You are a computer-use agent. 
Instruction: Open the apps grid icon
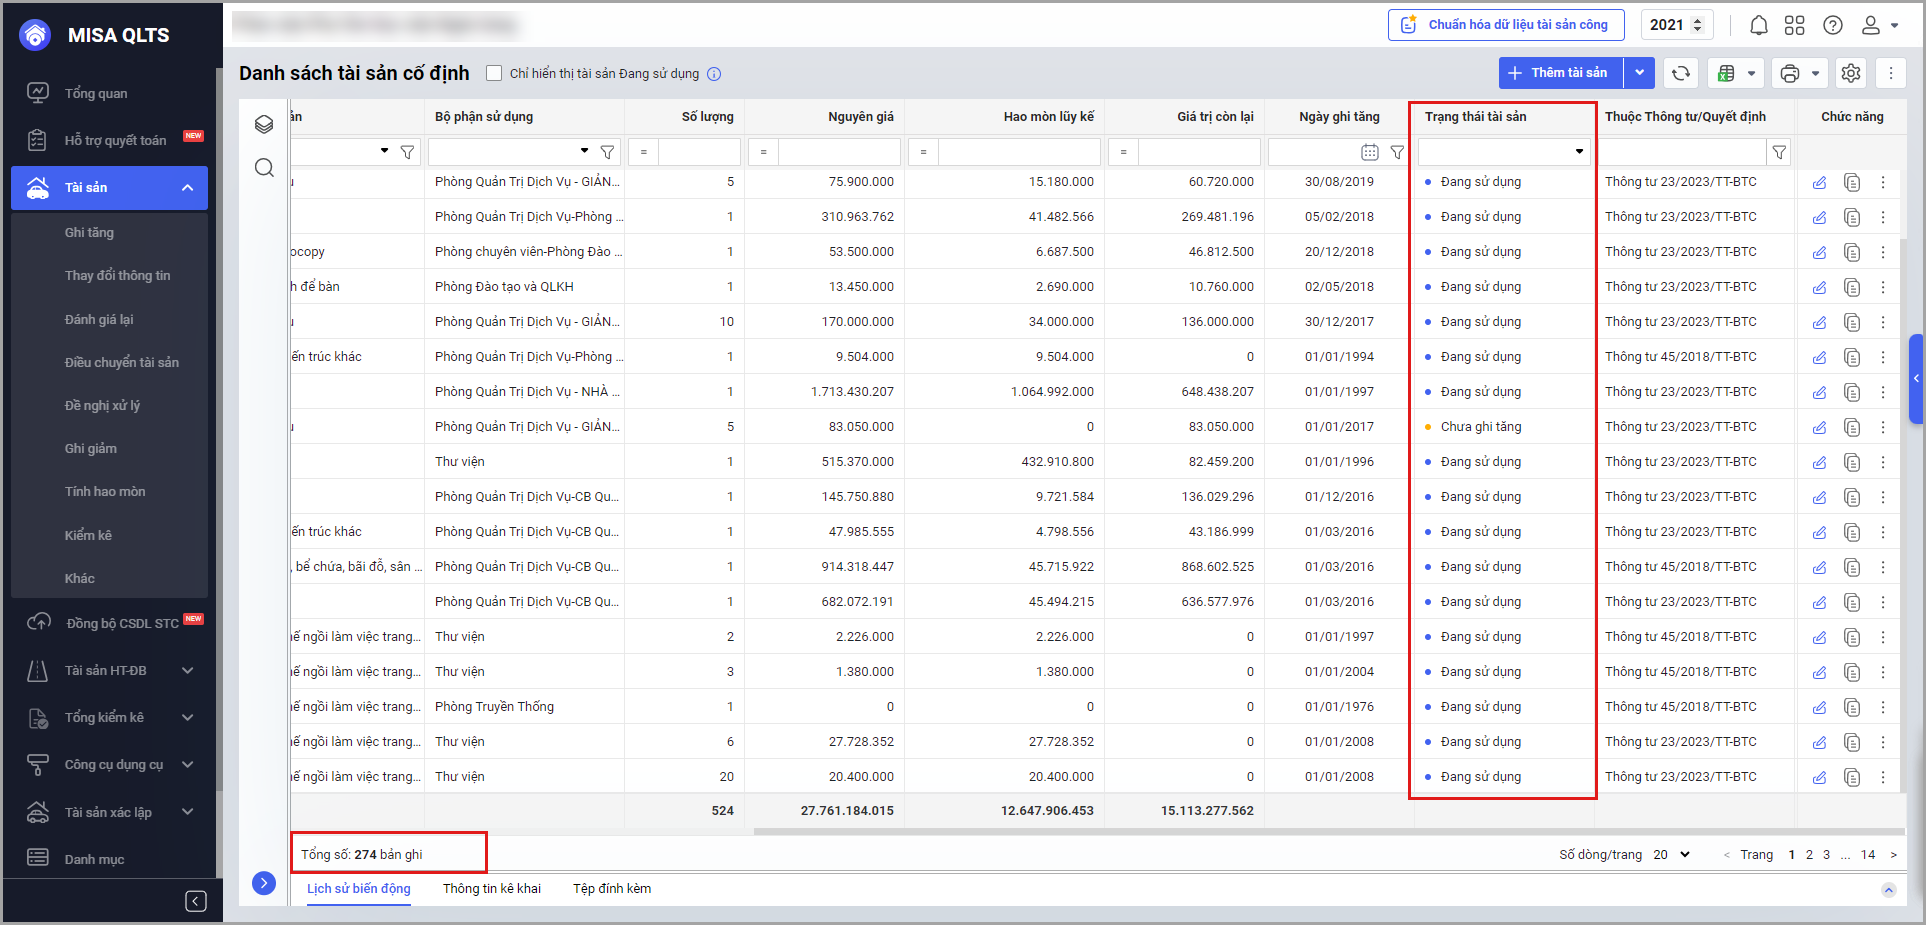tap(1795, 25)
